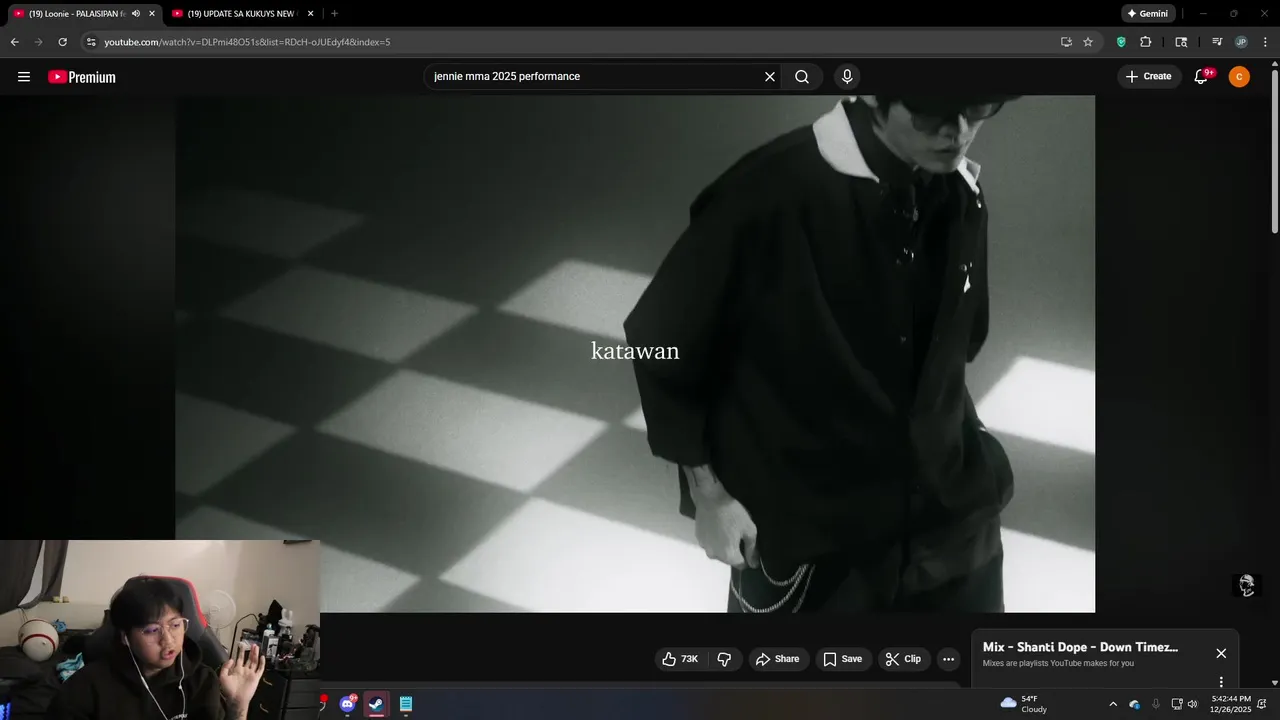Save video to a playlist

point(842,659)
